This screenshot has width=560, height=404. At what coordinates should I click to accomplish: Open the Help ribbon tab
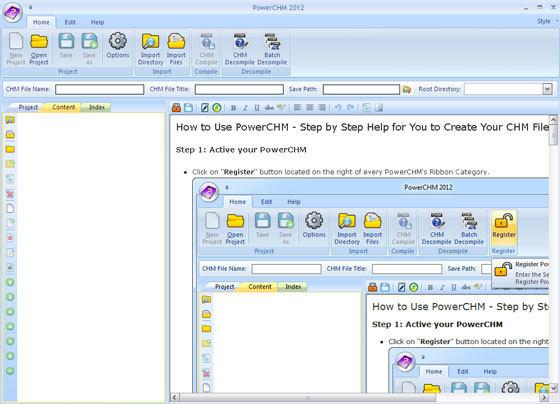coord(97,22)
